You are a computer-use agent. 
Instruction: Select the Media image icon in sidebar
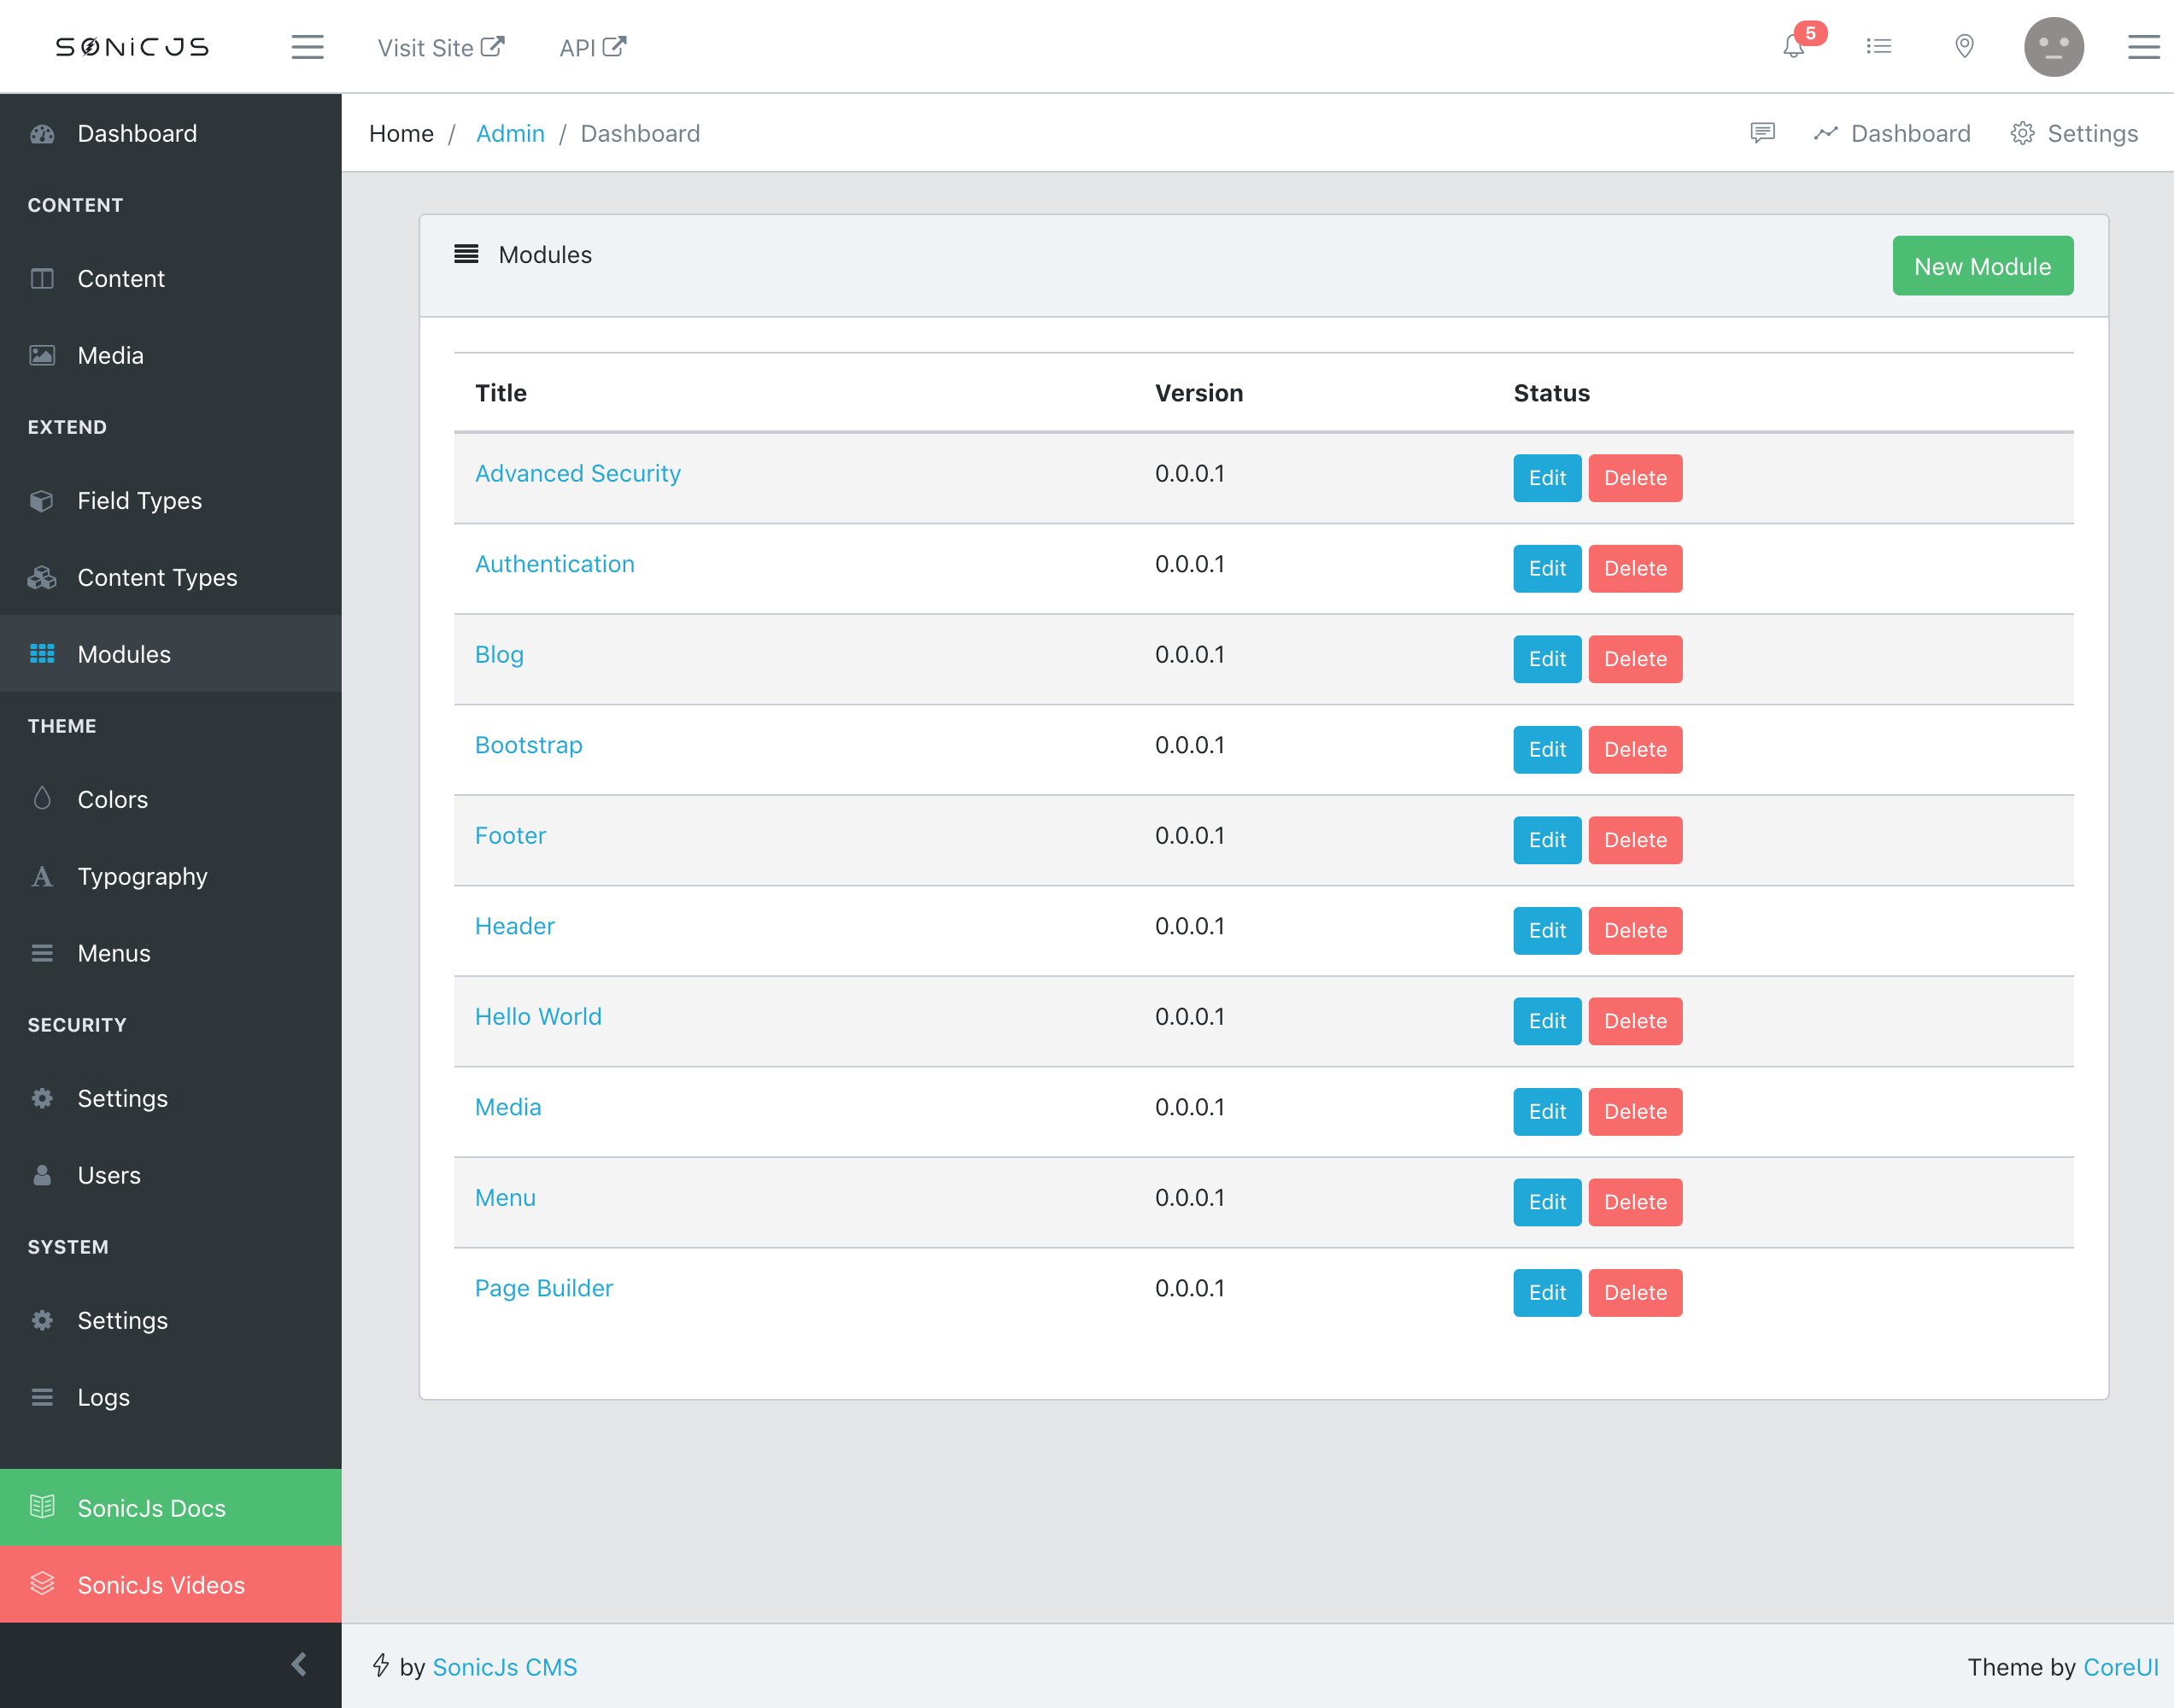pos(43,355)
